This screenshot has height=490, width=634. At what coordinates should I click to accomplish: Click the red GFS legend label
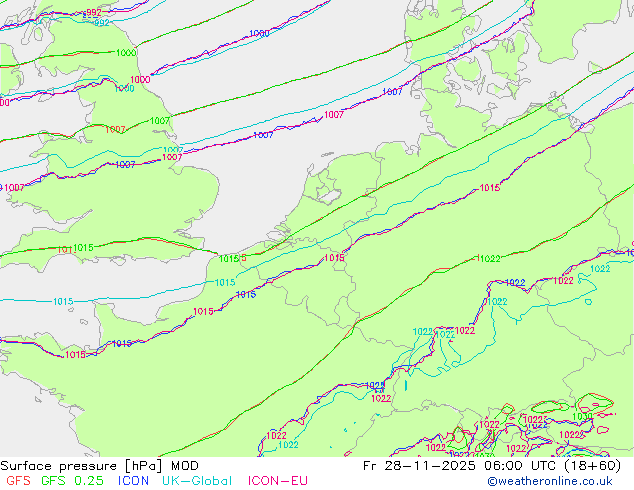click(x=18, y=481)
